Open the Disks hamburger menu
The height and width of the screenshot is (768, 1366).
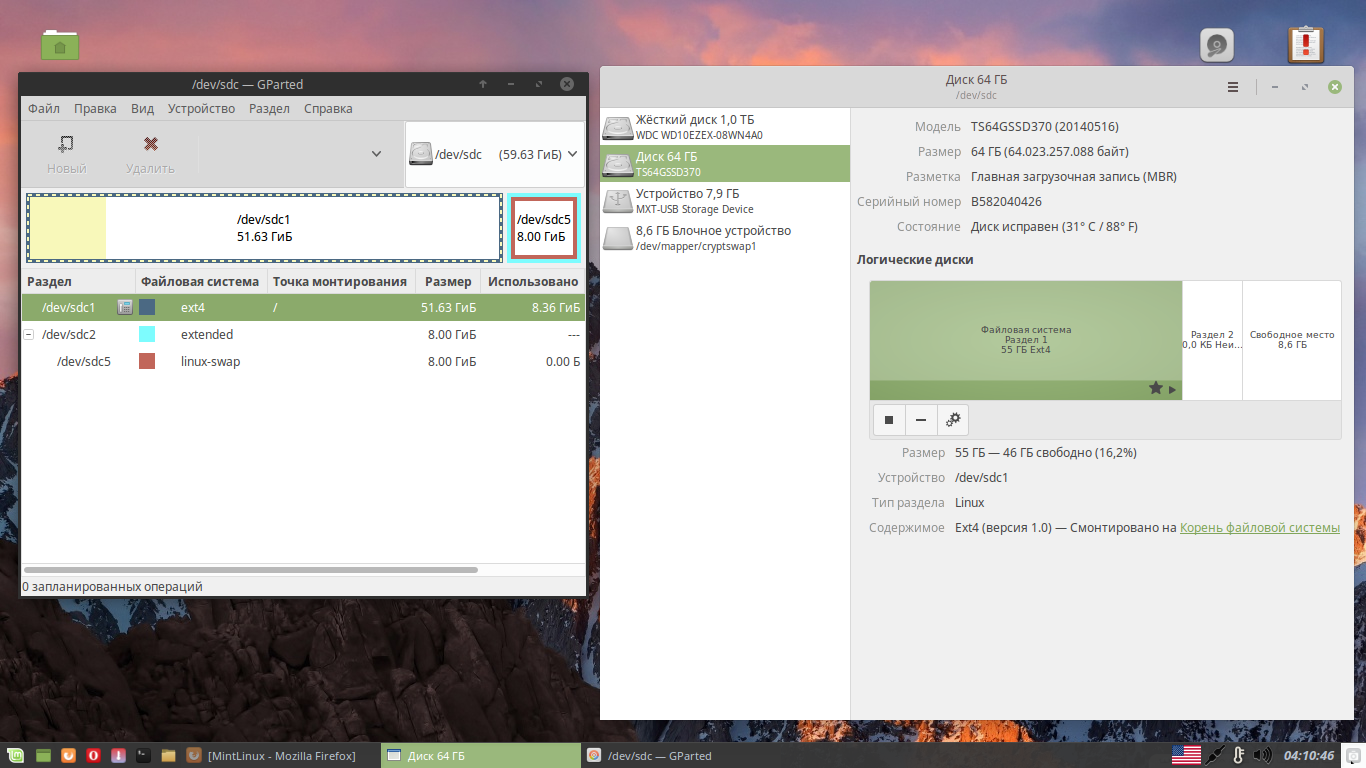tap(1233, 87)
